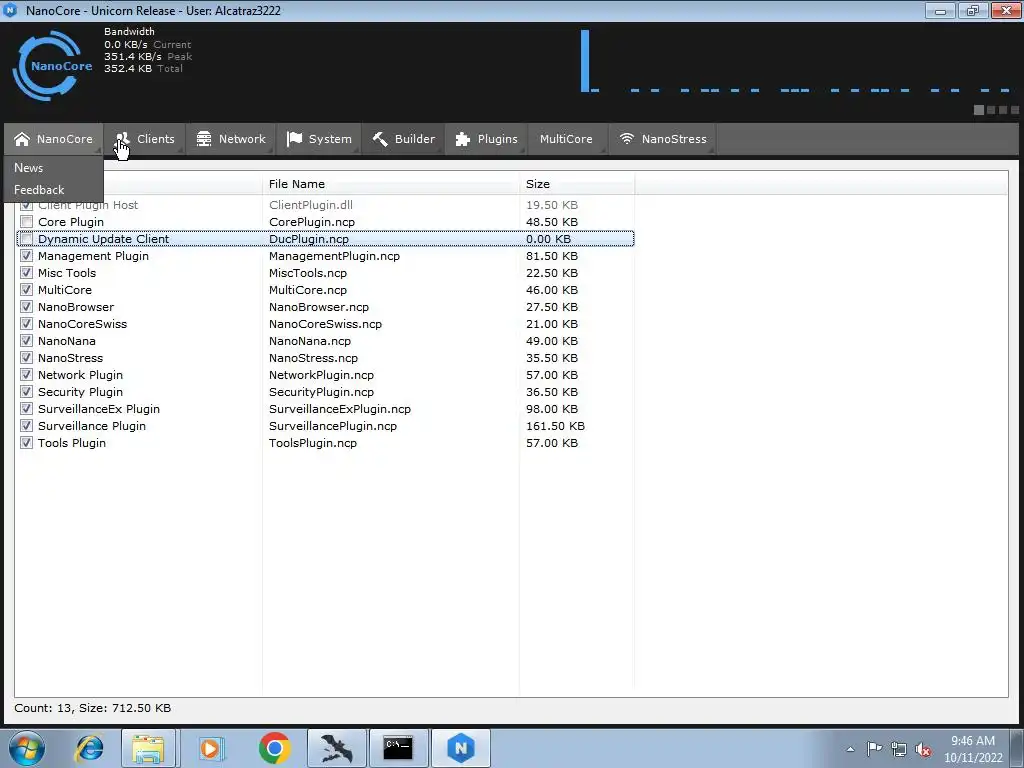Click the last graph page indicator square

[1015, 110]
